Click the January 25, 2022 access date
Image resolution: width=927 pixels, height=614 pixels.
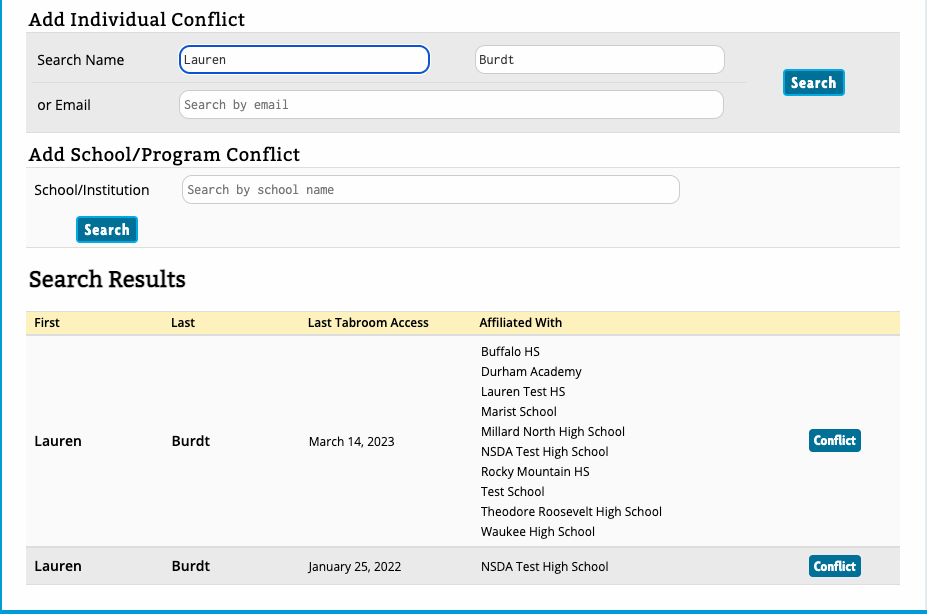click(354, 567)
